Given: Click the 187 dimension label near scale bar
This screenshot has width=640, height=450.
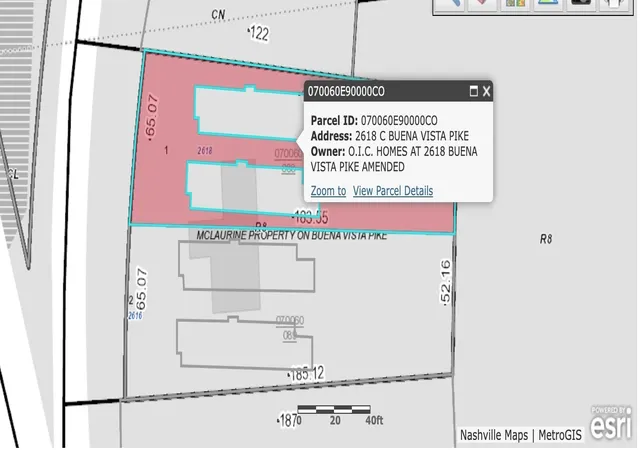Looking at the screenshot, I should [x=287, y=420].
